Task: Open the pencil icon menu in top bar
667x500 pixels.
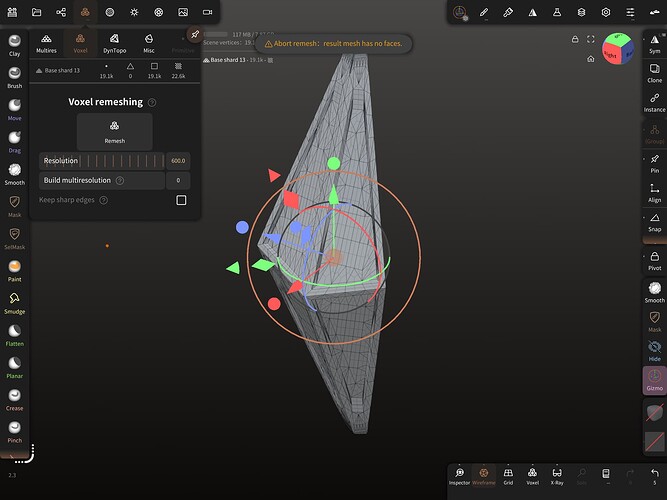Action: [x=484, y=12]
